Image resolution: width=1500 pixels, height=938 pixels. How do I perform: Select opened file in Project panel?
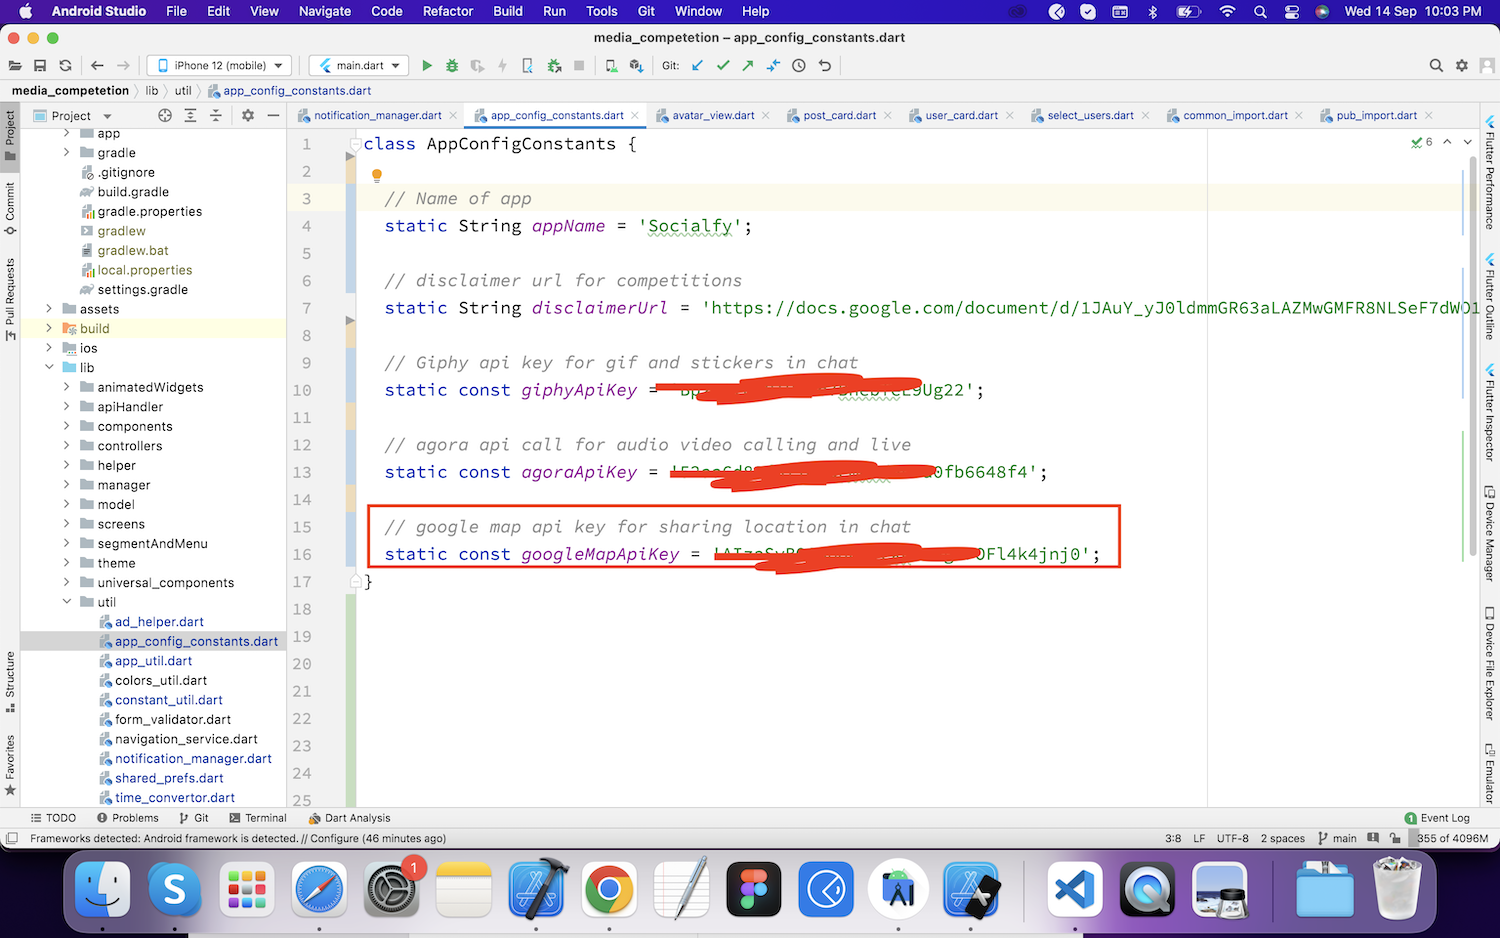click(x=165, y=116)
